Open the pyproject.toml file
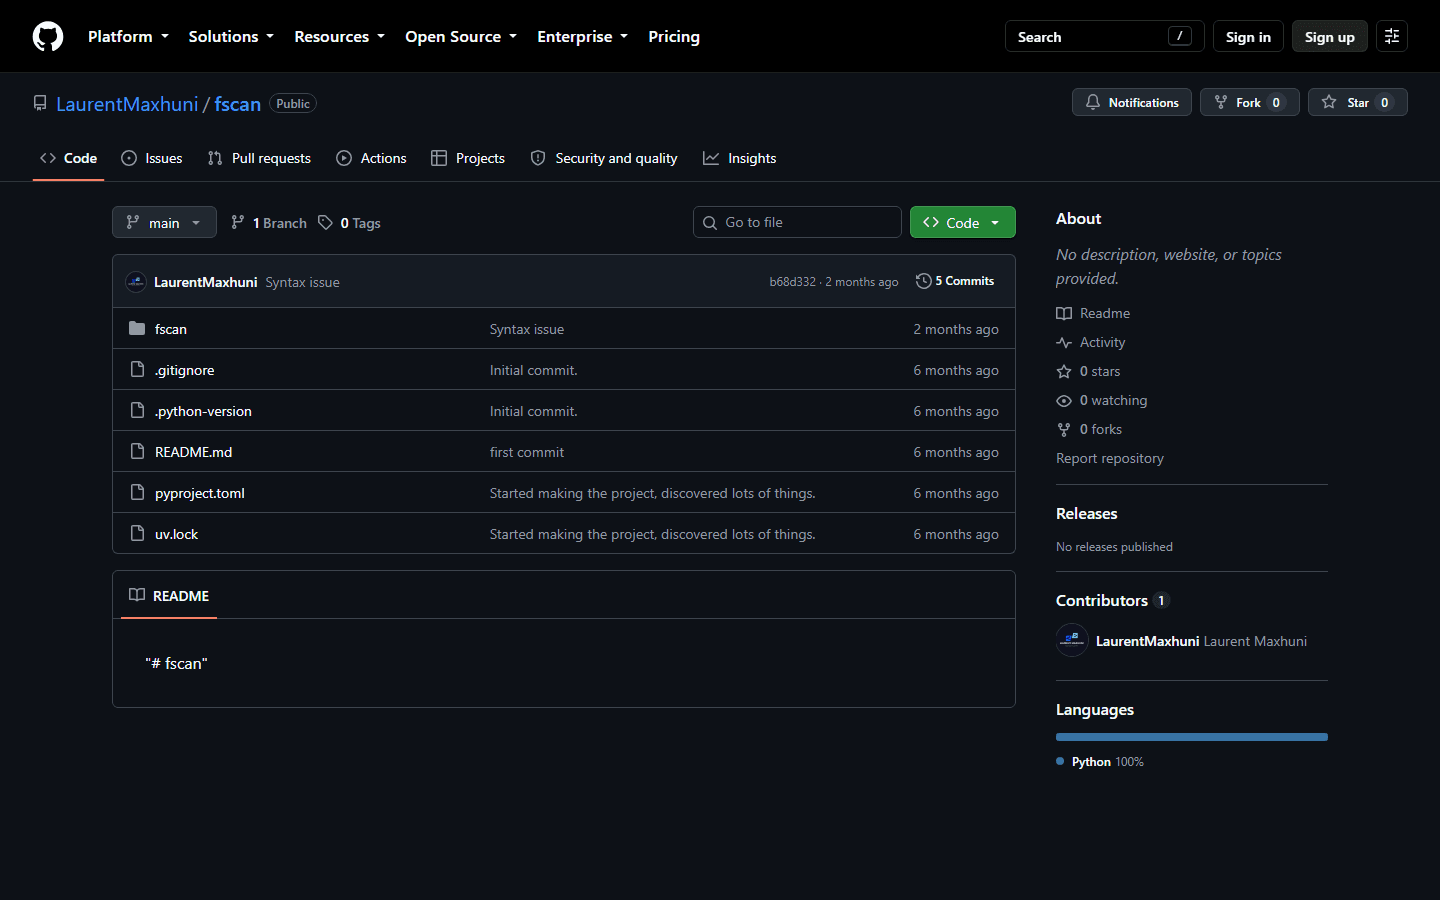The image size is (1440, 900). tap(200, 493)
